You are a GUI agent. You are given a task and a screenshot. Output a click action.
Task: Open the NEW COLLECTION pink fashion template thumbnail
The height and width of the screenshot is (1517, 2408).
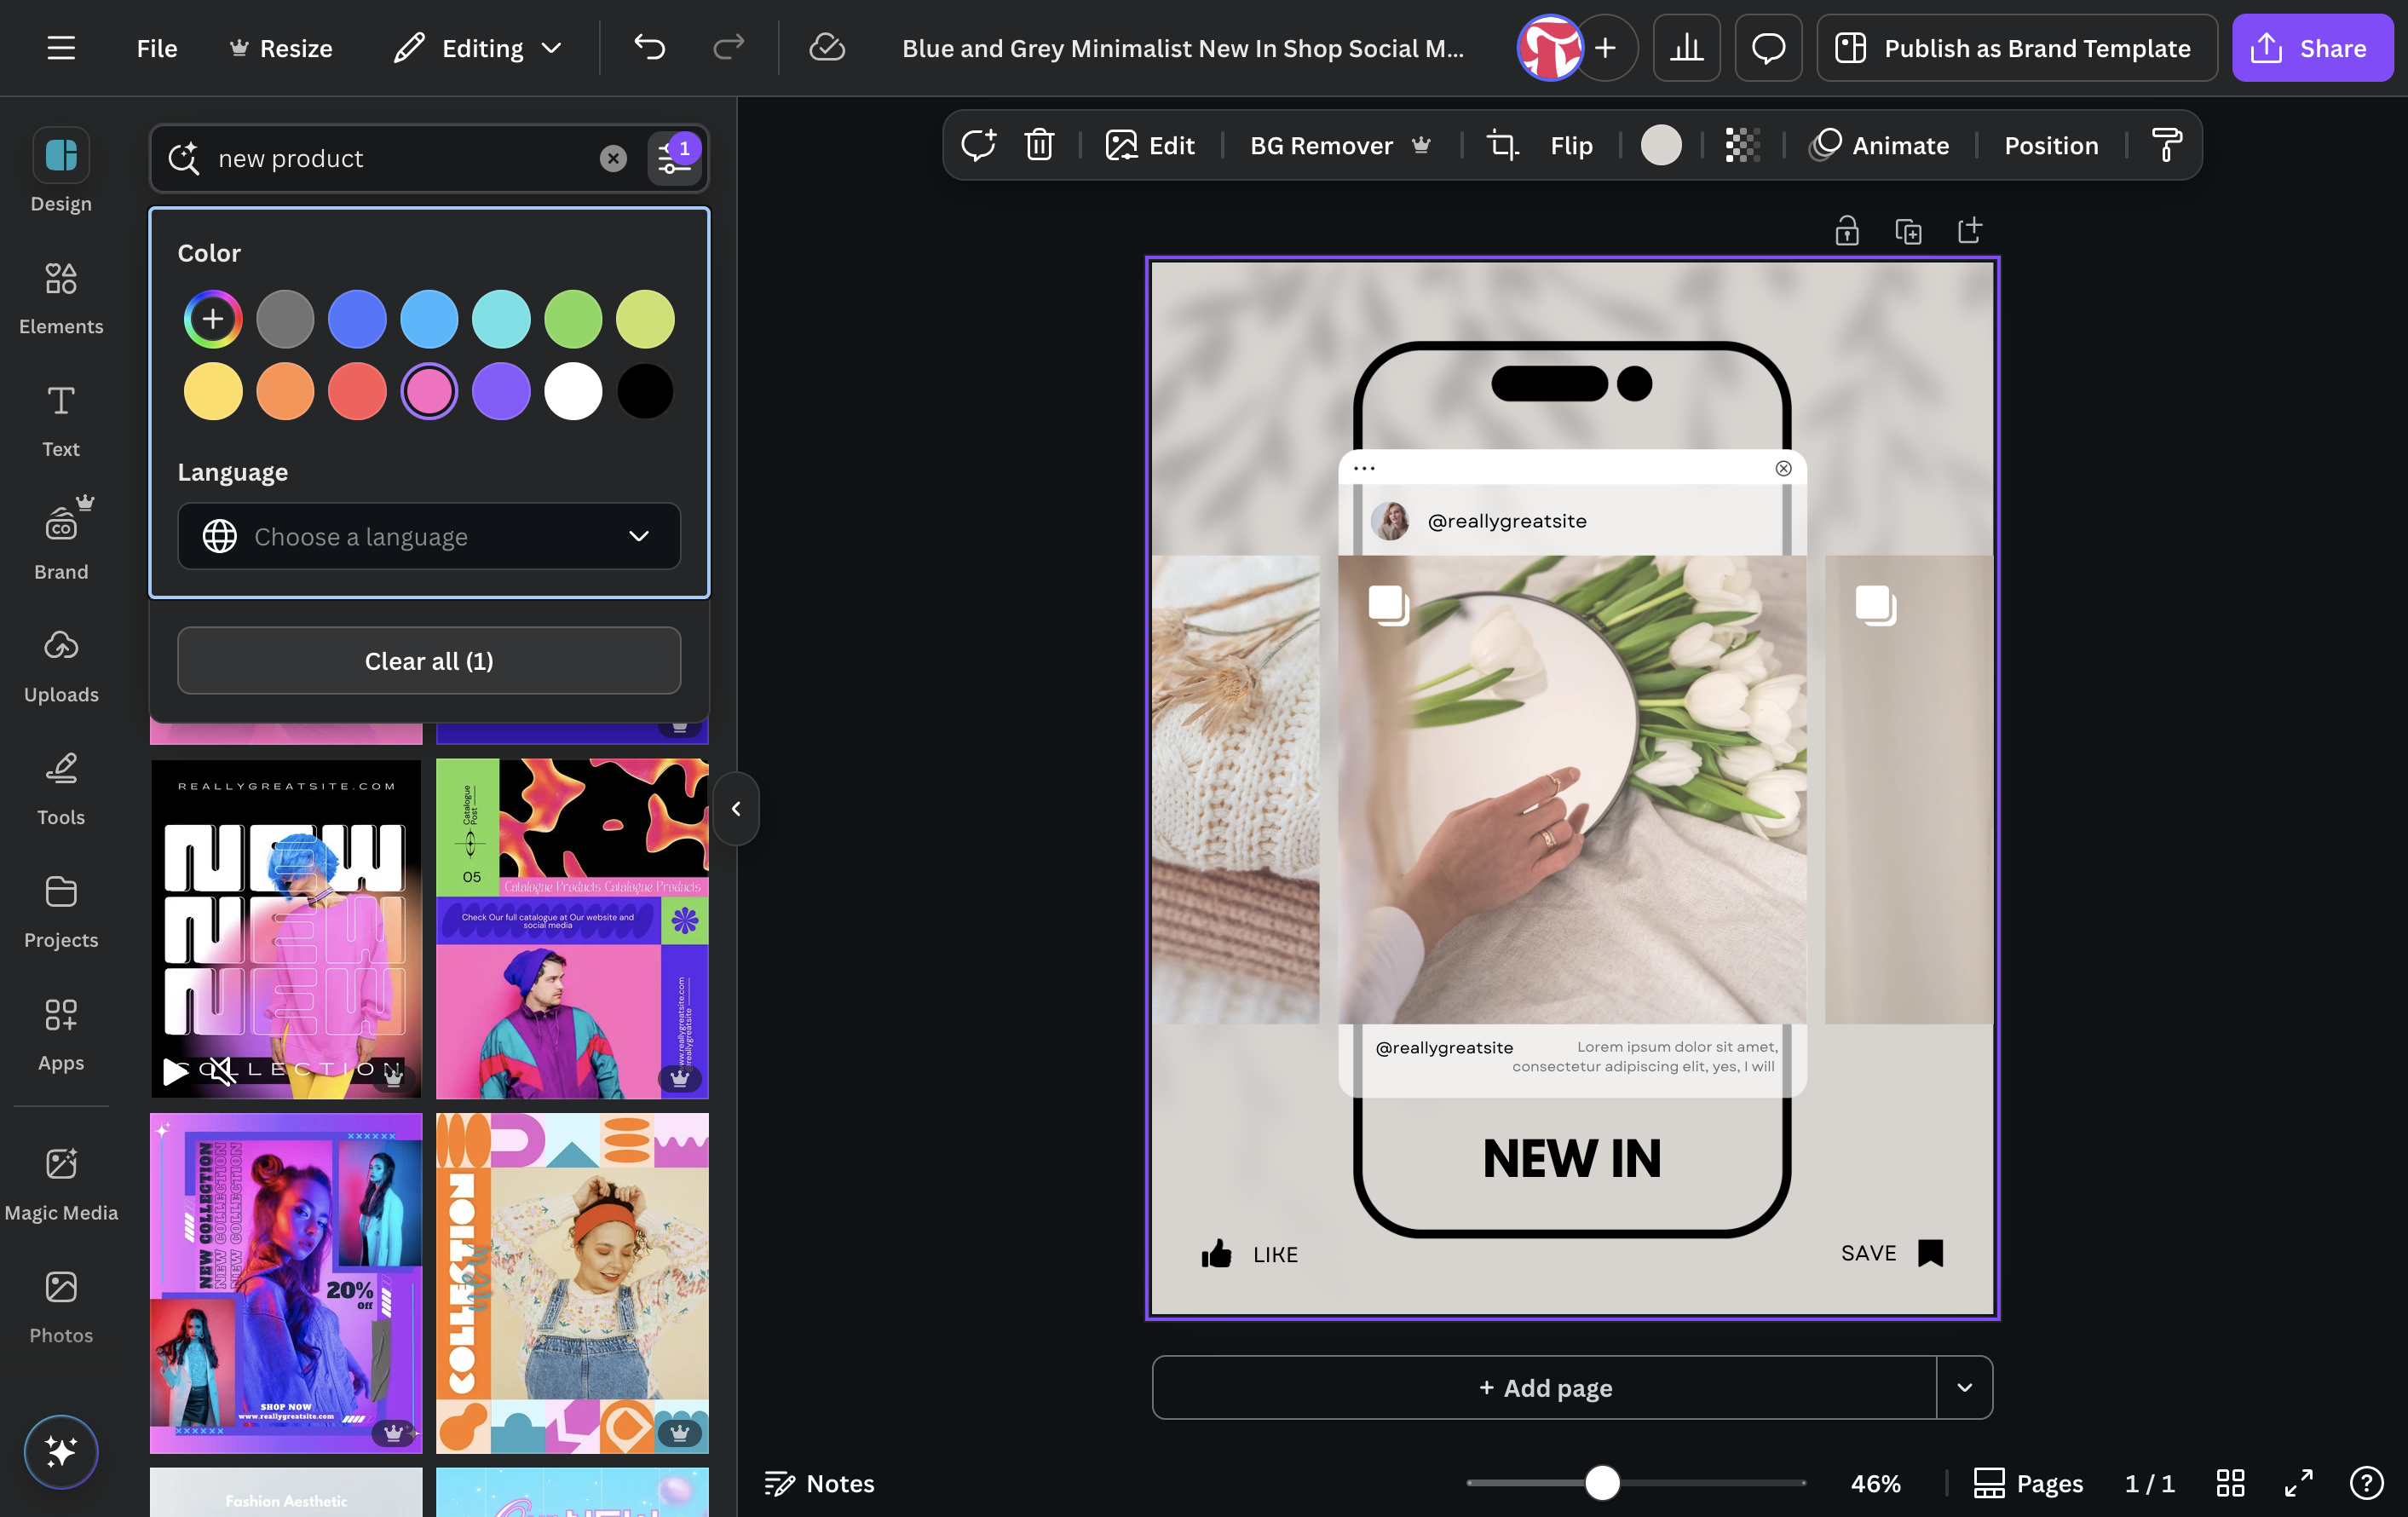click(x=286, y=1283)
